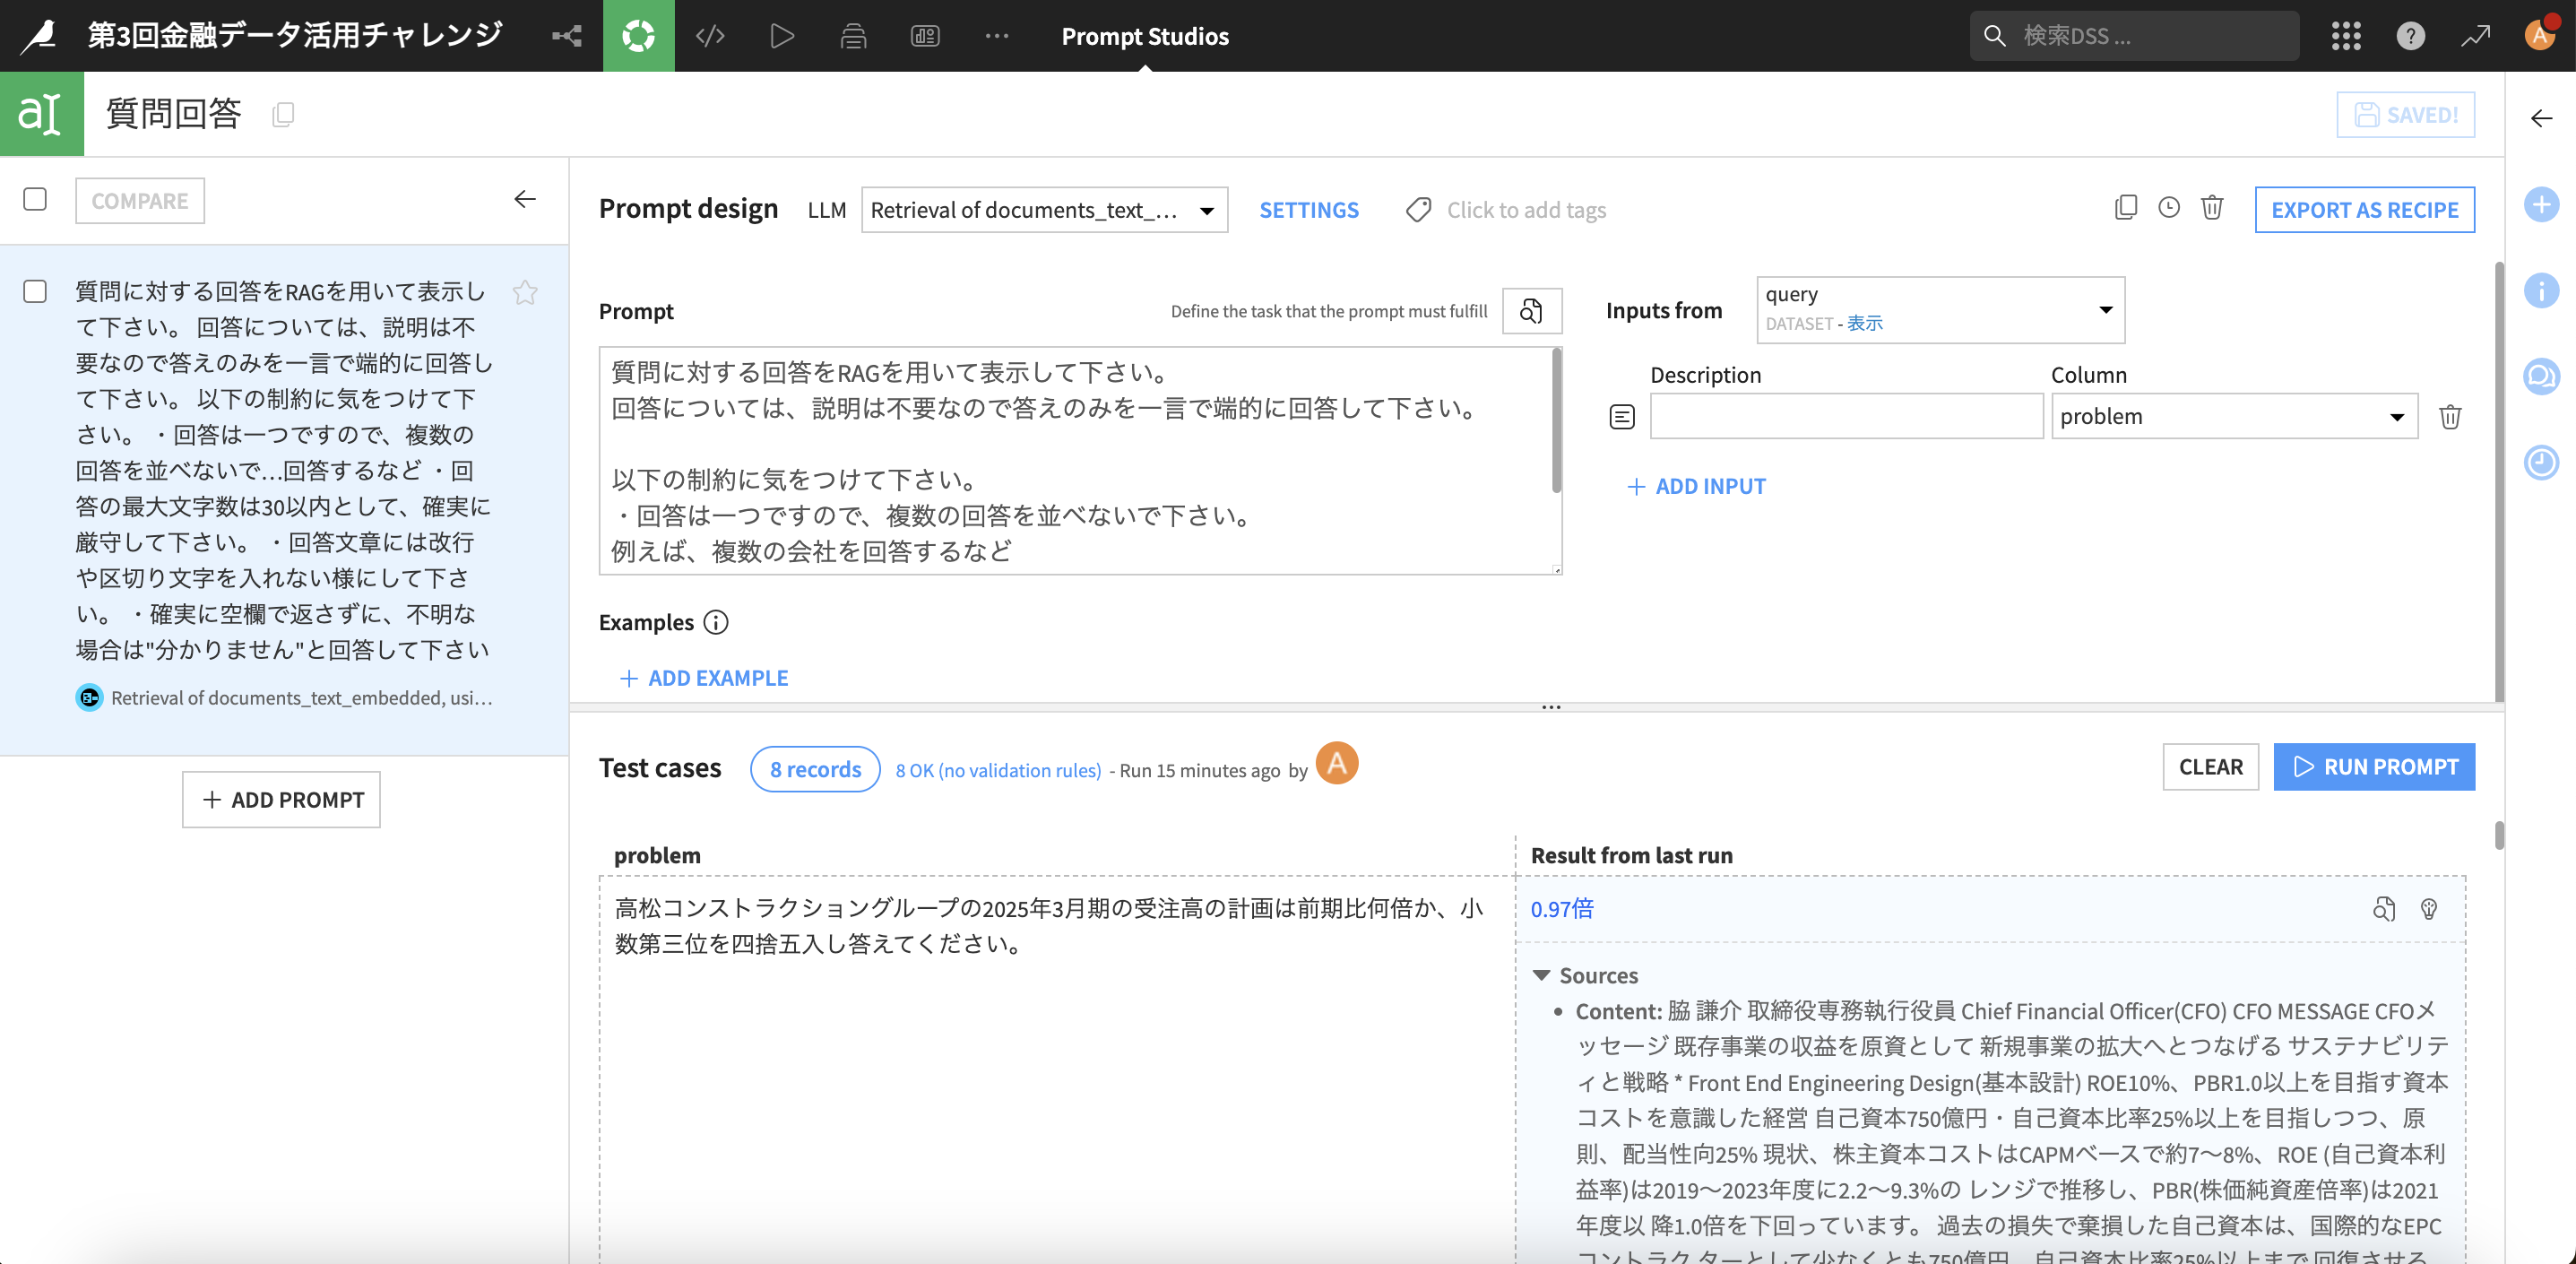The image size is (2576, 1264).
Task: Click the prompt history clock icon
Action: (x=2168, y=208)
